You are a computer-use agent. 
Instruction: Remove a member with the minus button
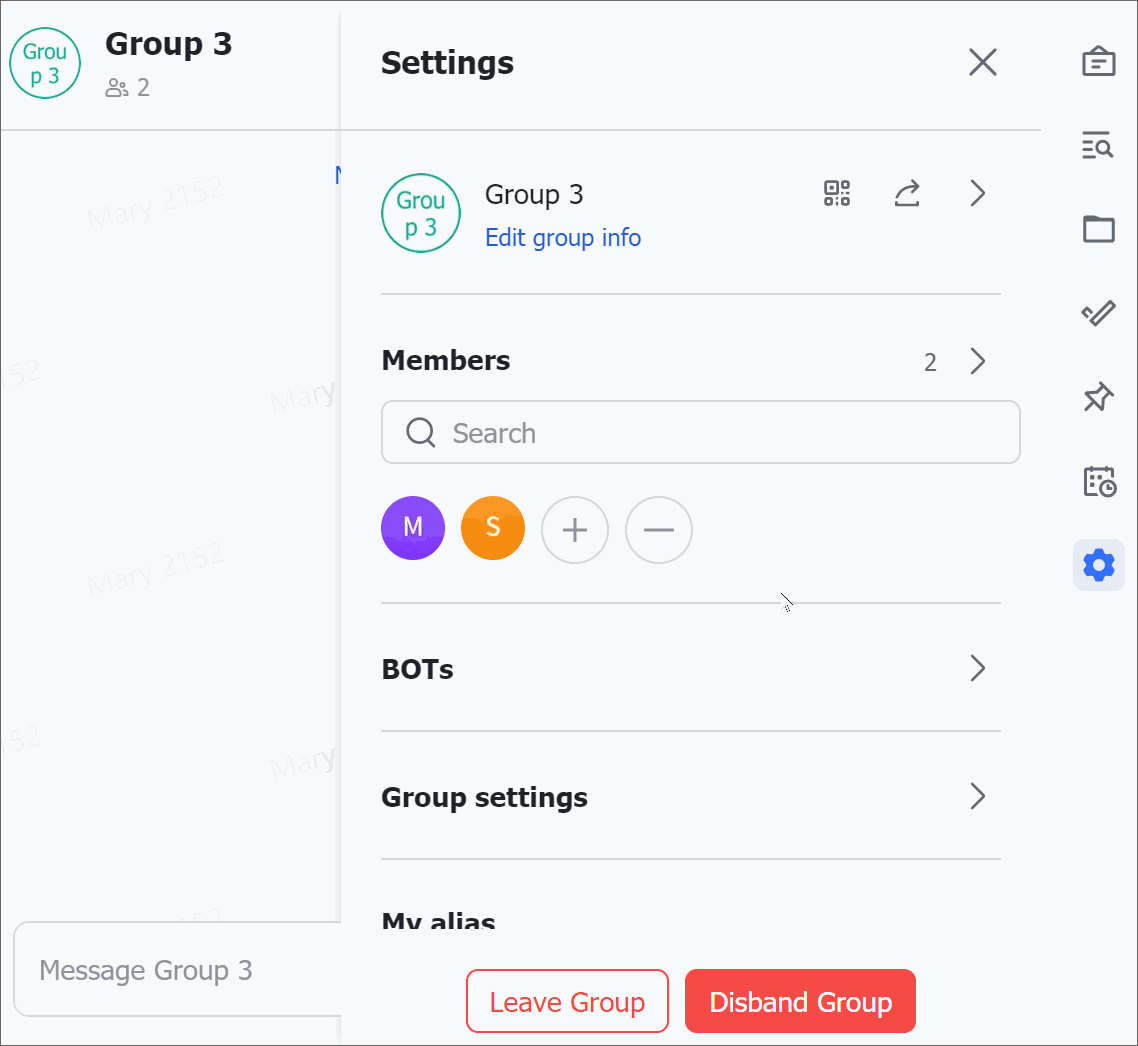658,530
